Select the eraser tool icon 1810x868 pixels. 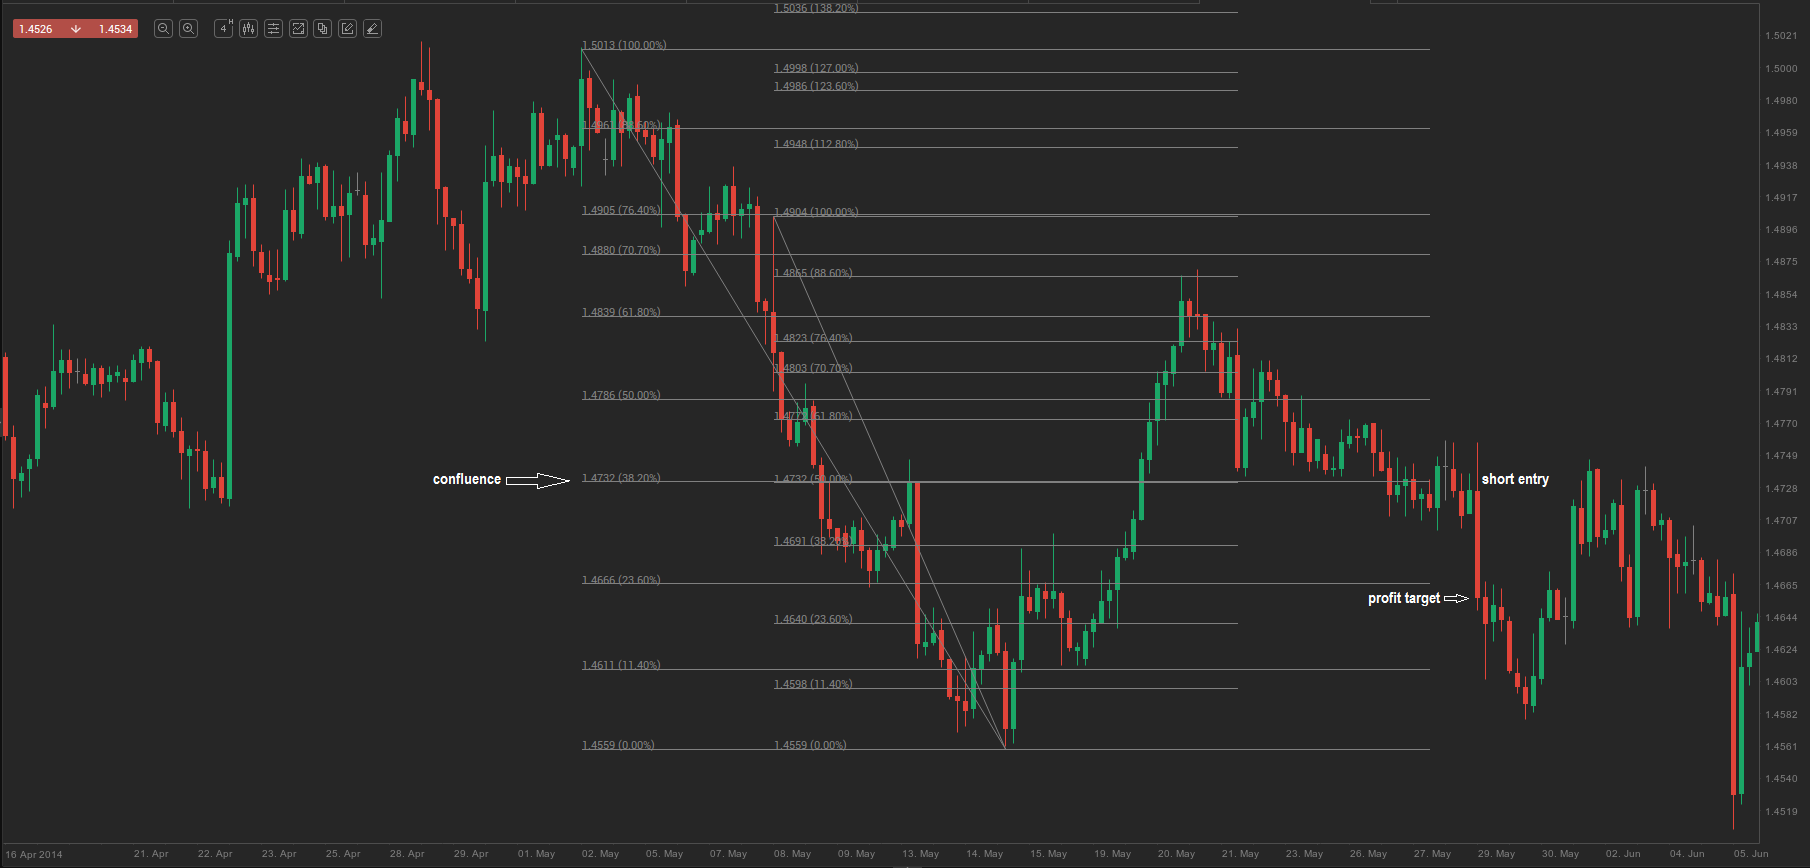click(x=372, y=29)
